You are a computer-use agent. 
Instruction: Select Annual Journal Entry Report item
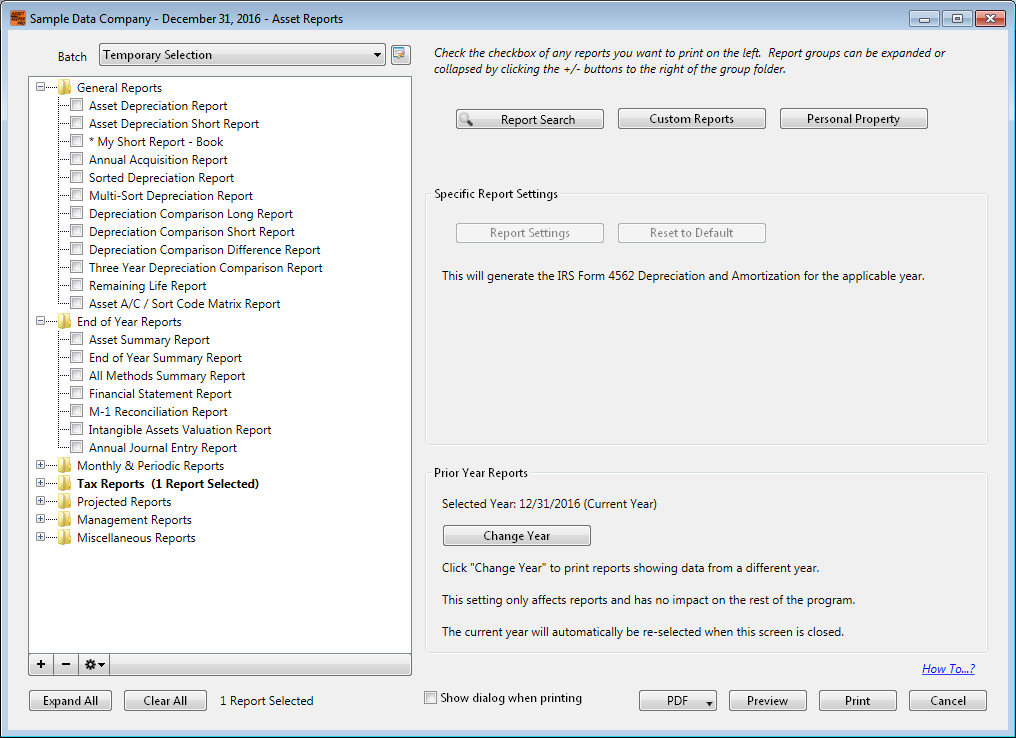[163, 448]
